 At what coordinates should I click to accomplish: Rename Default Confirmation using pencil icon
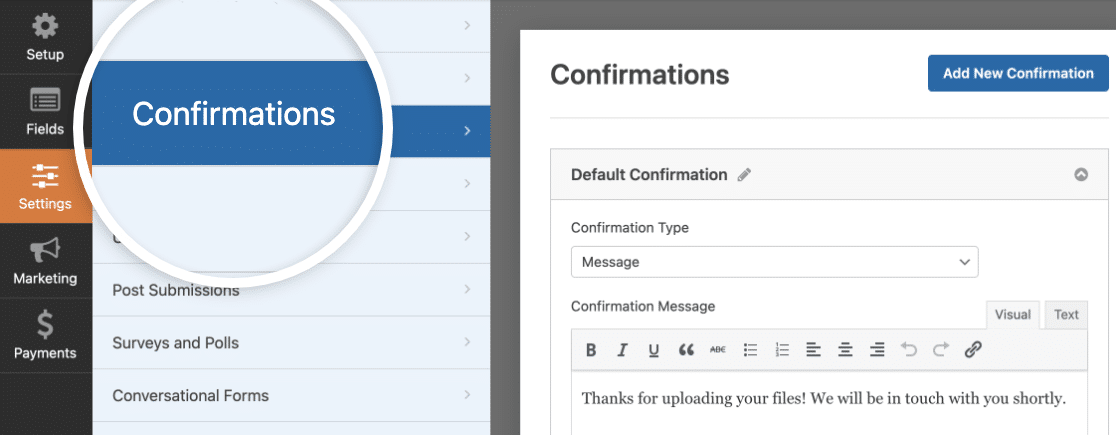(x=744, y=175)
